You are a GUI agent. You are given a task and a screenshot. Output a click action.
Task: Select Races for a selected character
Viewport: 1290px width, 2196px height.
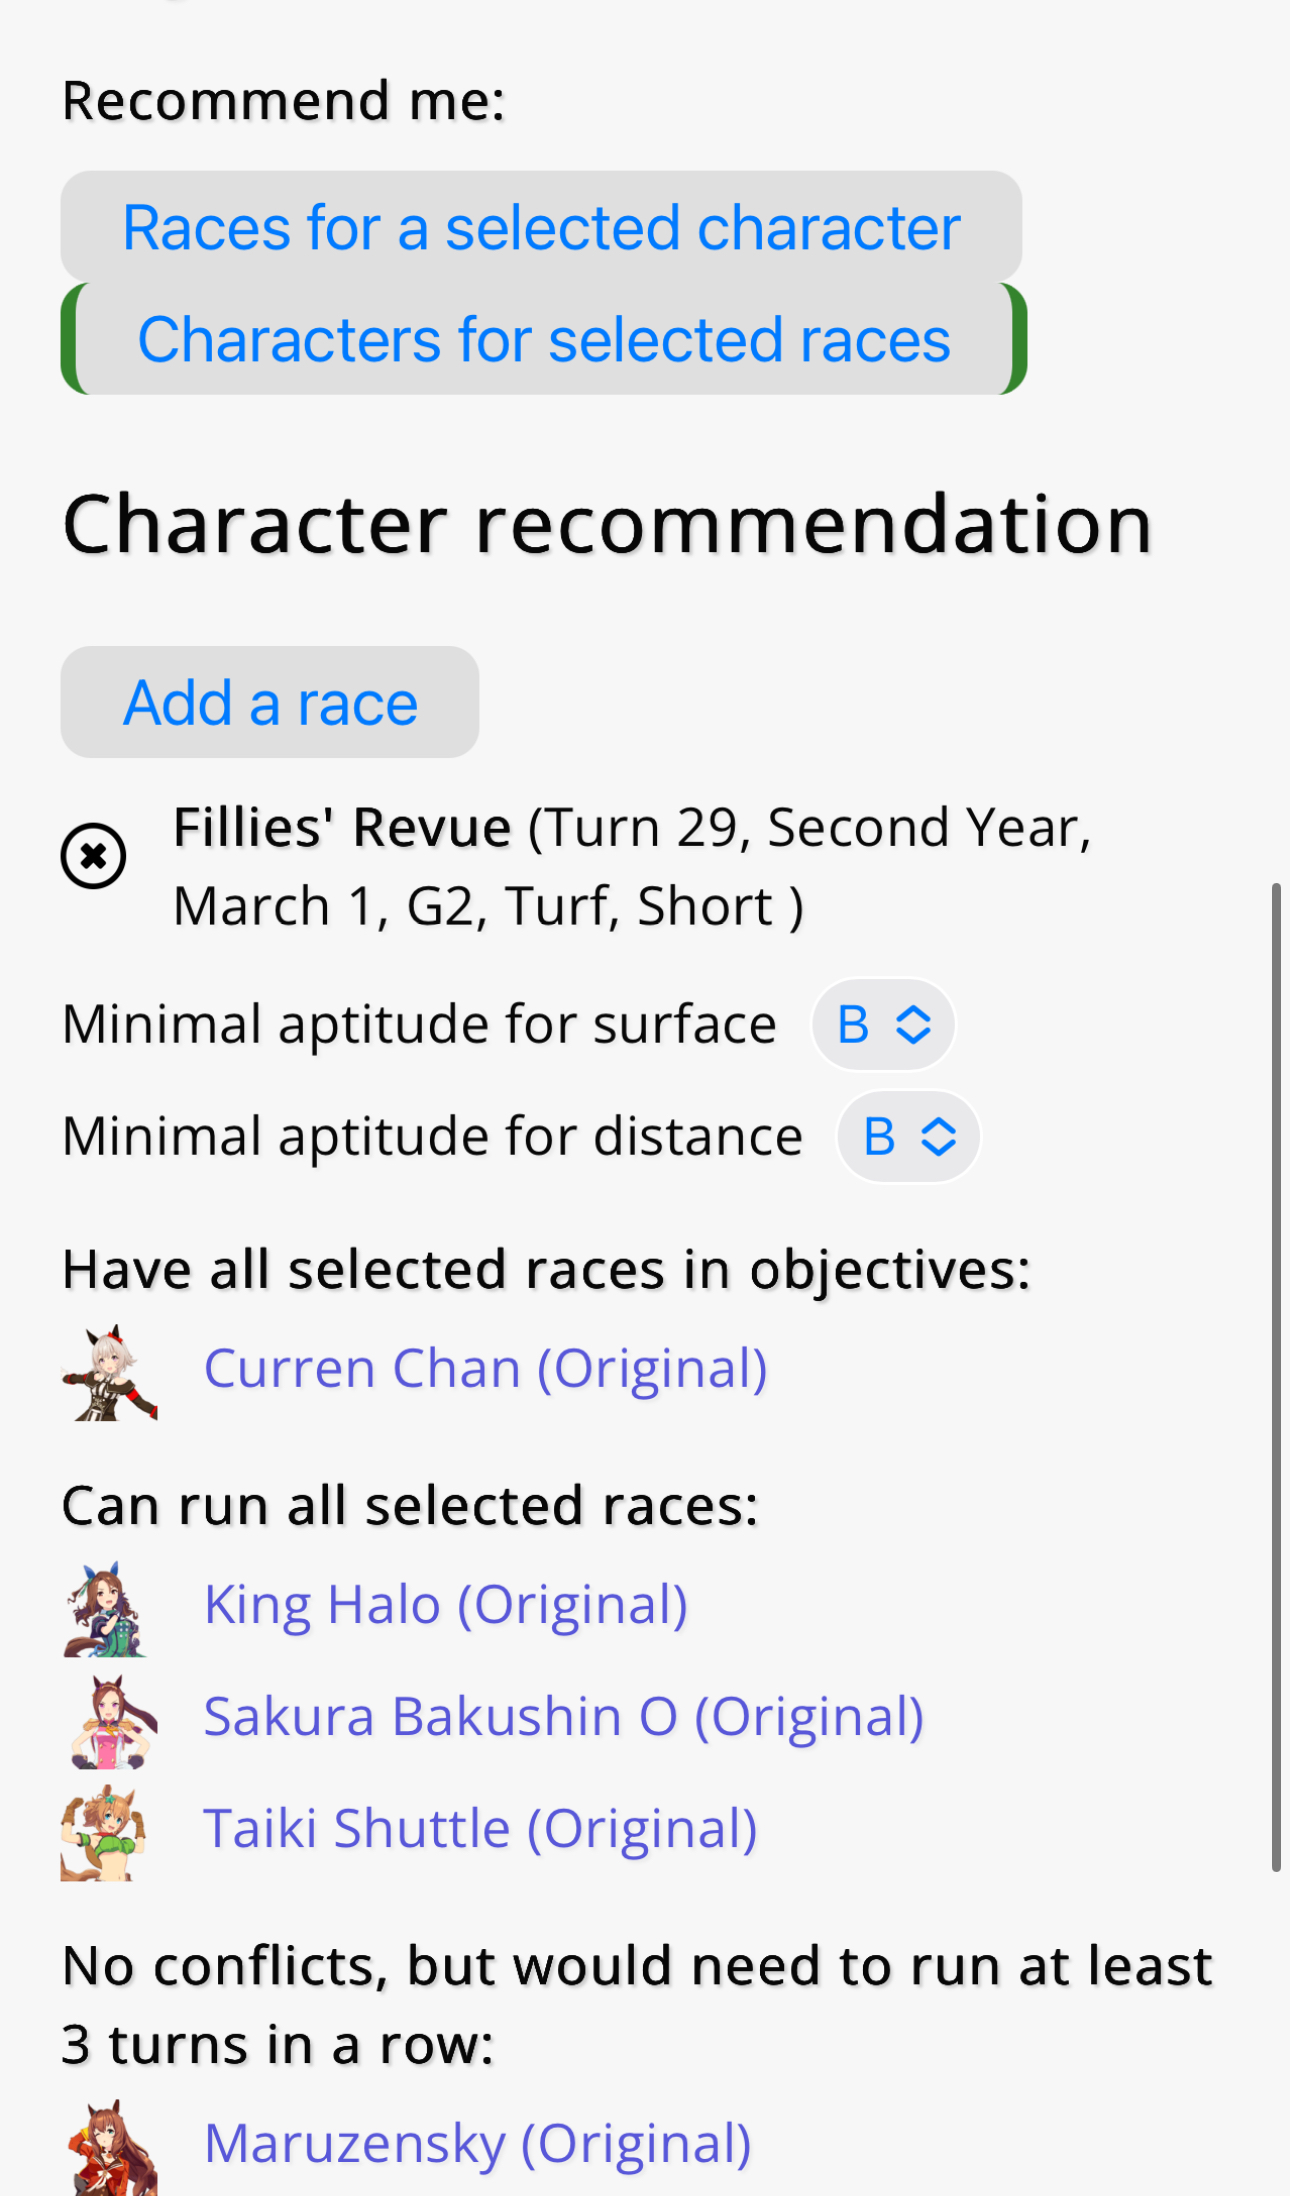541,227
